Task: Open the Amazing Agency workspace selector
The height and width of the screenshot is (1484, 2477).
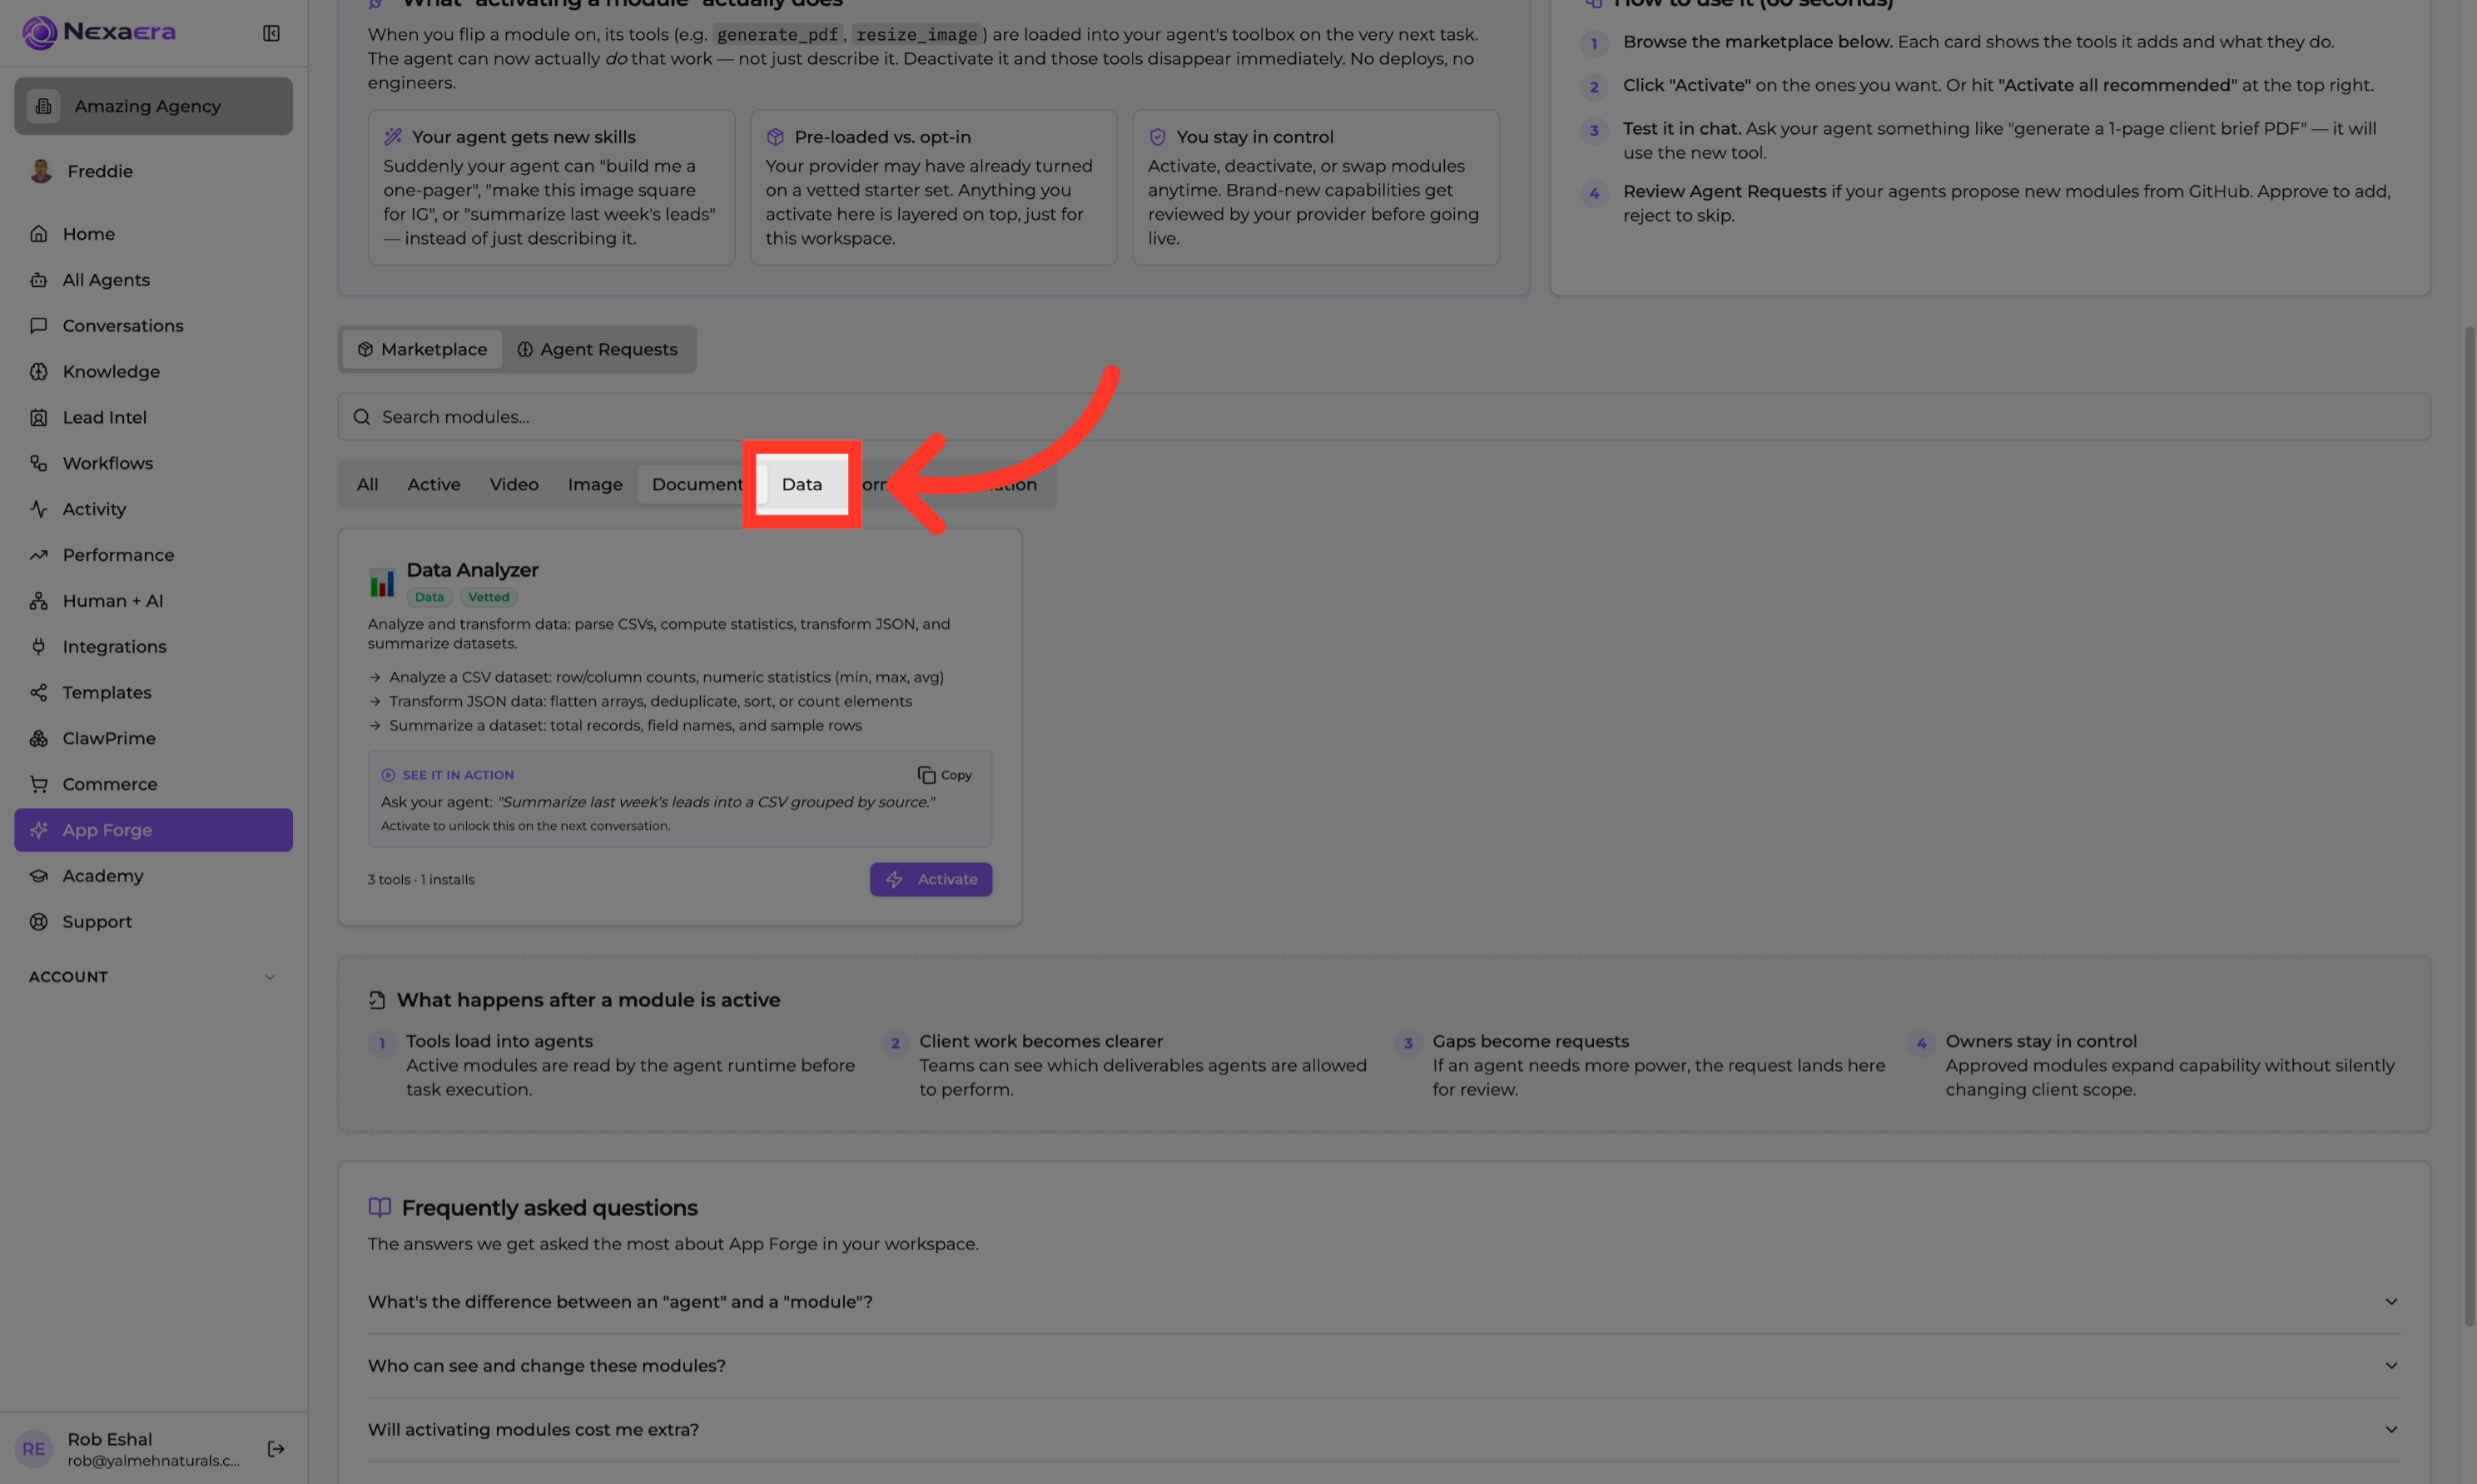Action: pos(153,106)
